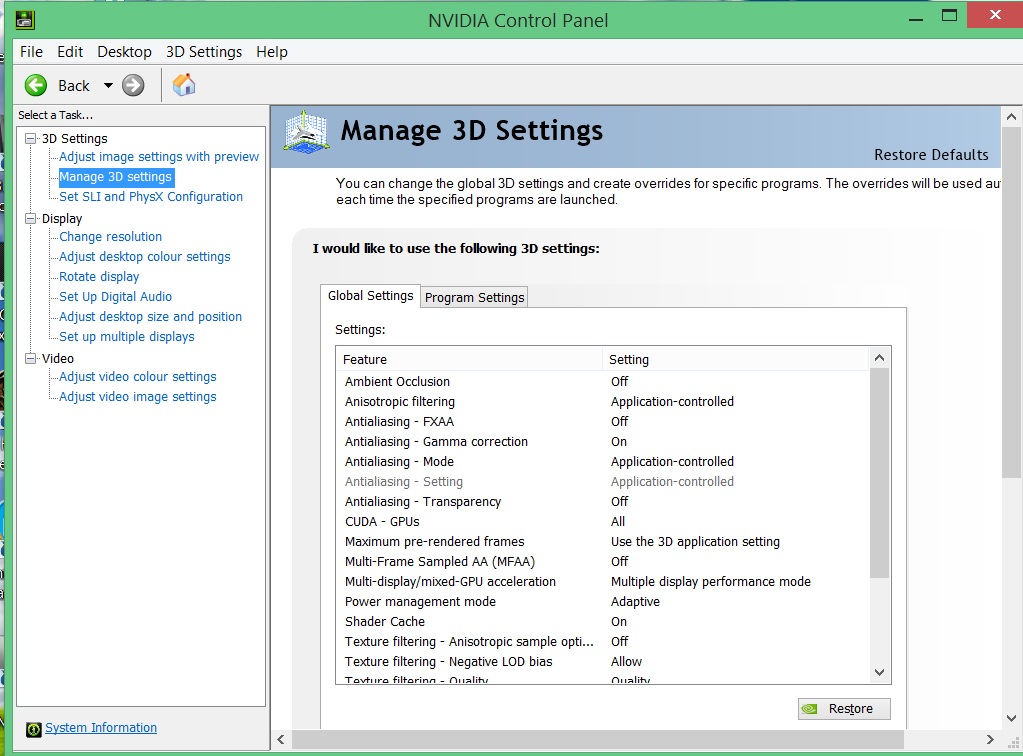This screenshot has height=756, width=1023.
Task: Open the Back history dropdown arrow
Action: (x=108, y=85)
